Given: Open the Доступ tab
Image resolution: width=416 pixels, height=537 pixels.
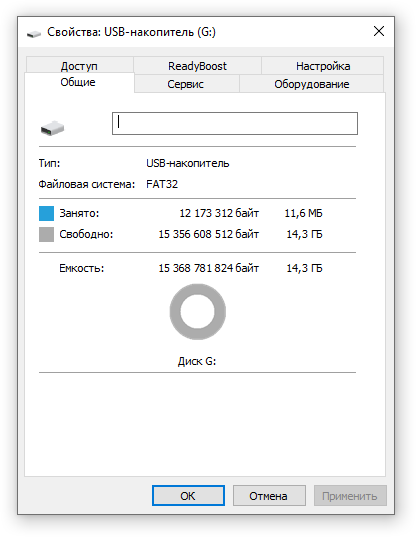Looking at the screenshot, I should [79, 65].
